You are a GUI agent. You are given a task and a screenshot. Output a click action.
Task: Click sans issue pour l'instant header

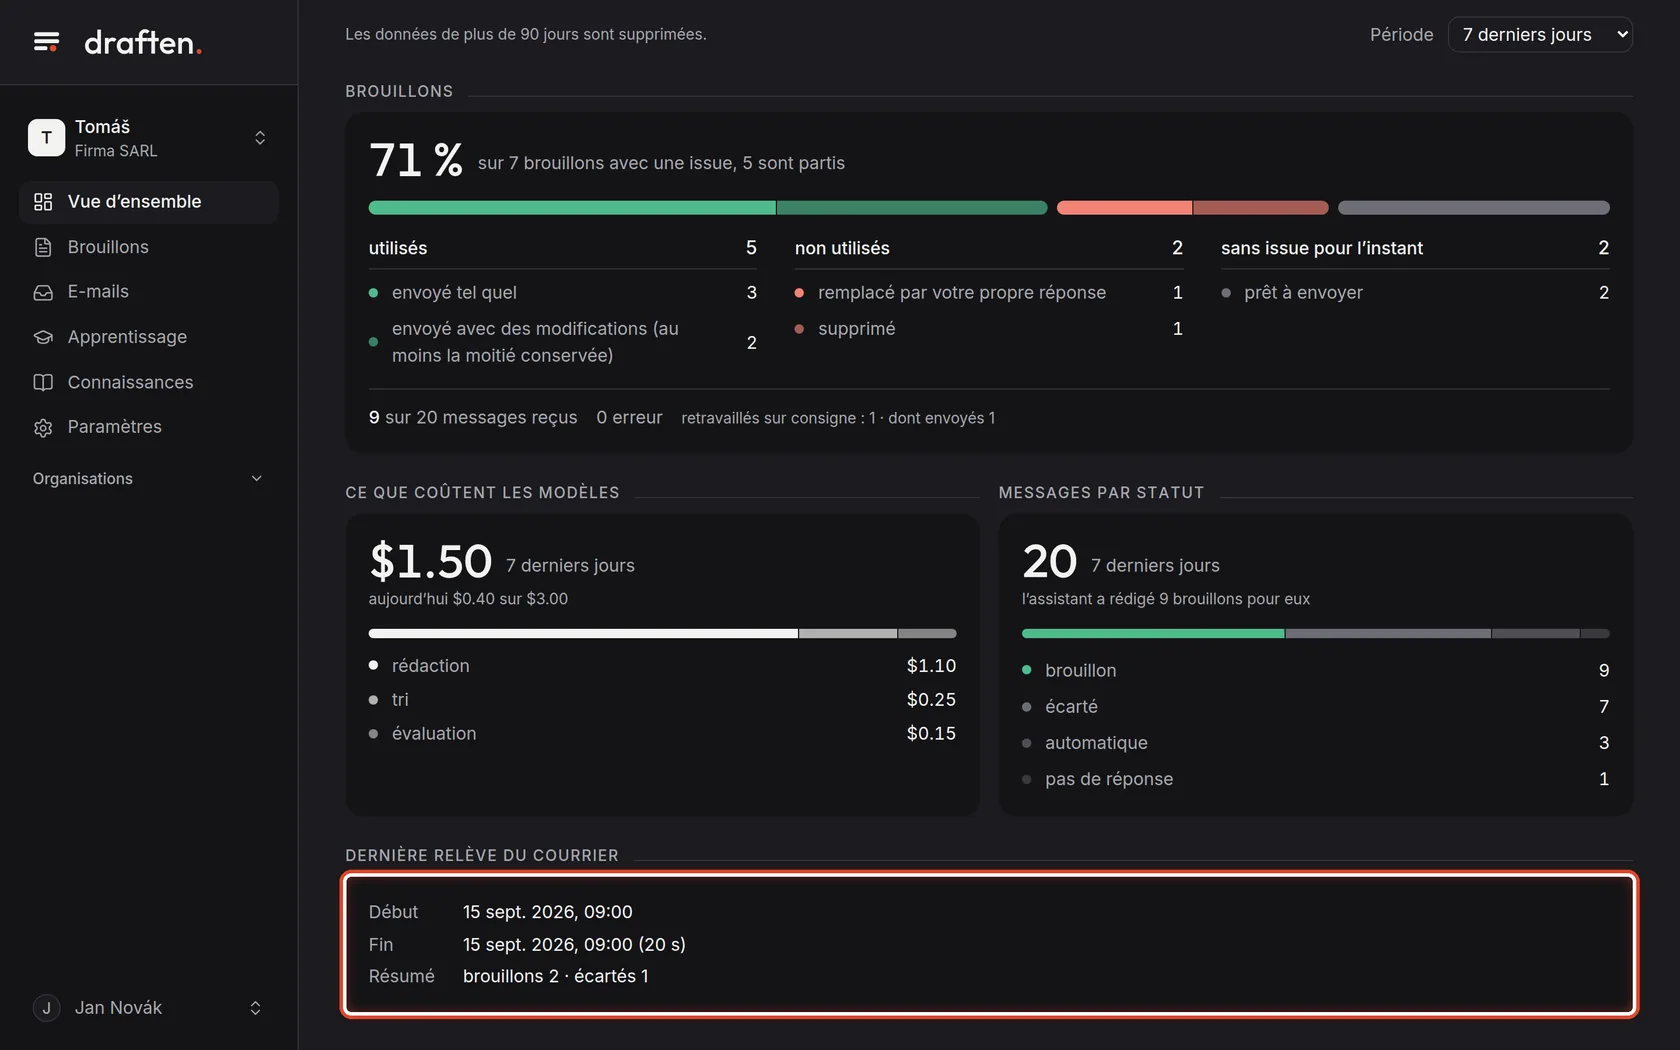click(x=1415, y=248)
